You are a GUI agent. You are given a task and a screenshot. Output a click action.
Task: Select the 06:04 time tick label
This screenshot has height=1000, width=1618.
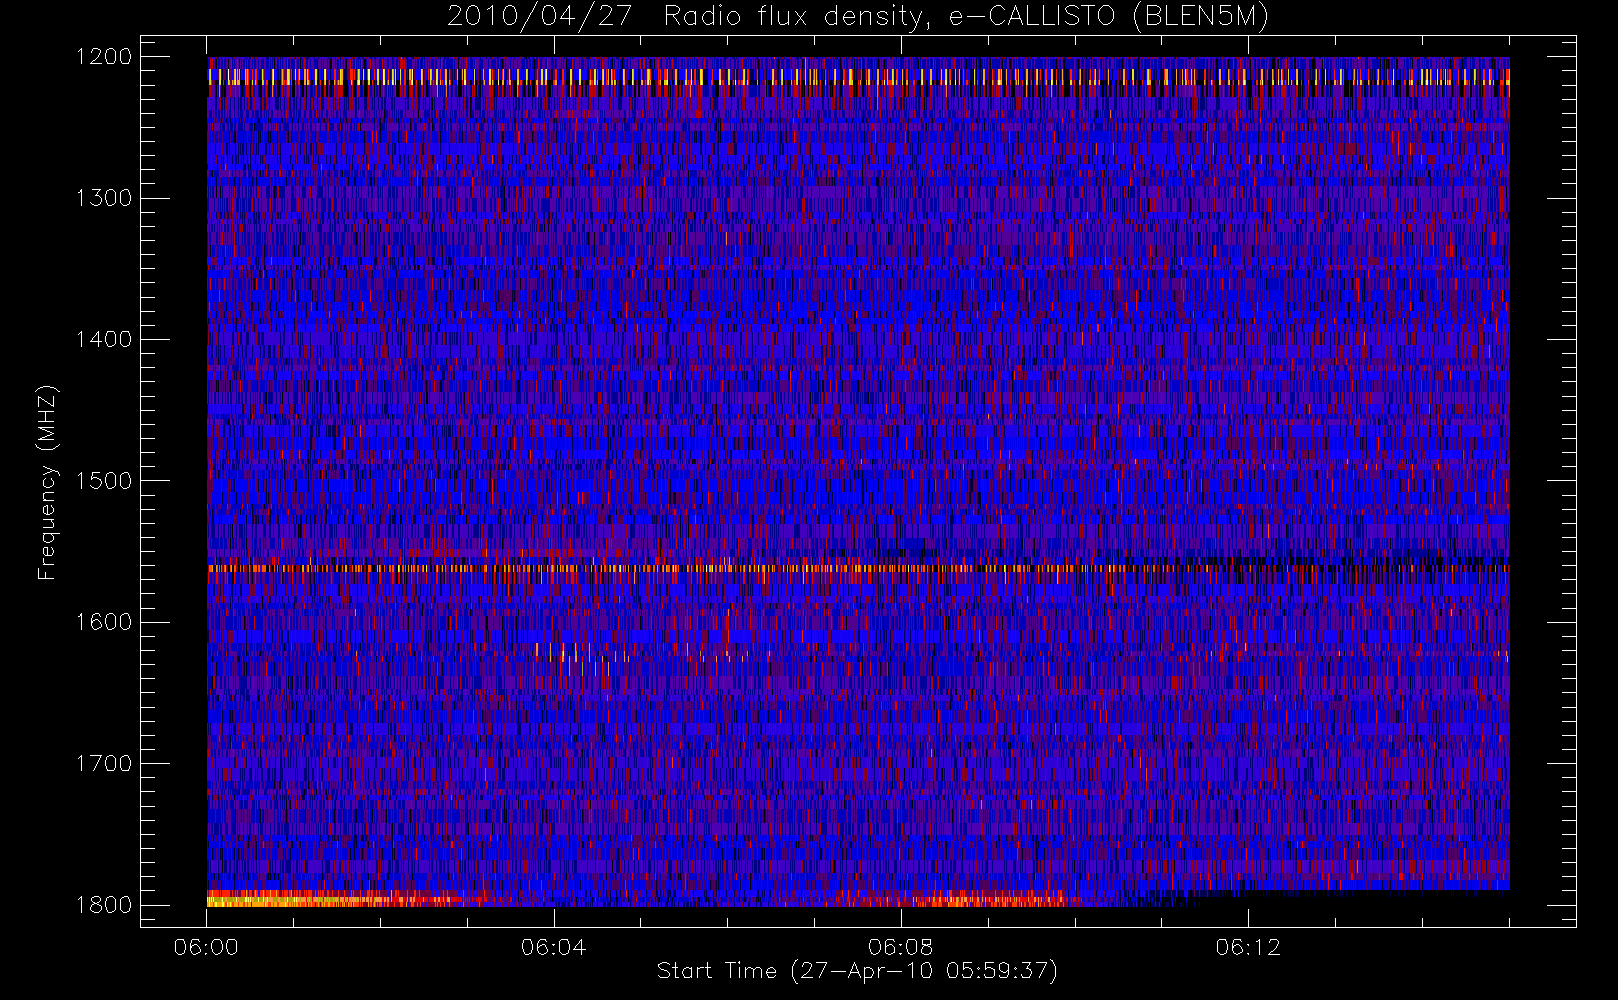click(x=553, y=947)
